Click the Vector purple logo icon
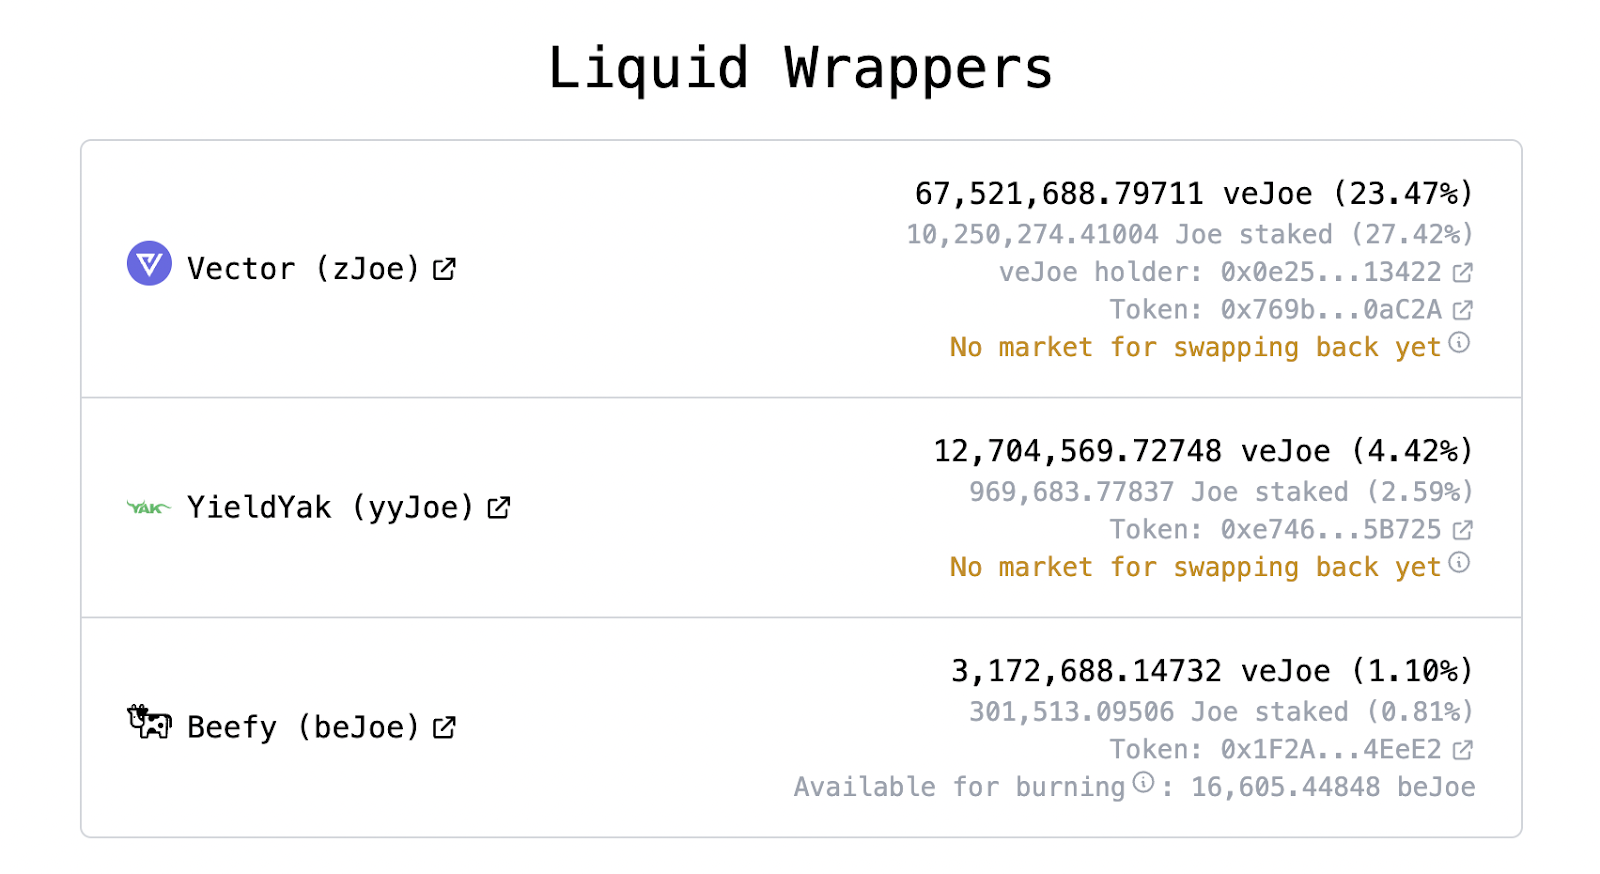The width and height of the screenshot is (1600, 874). coord(149,263)
